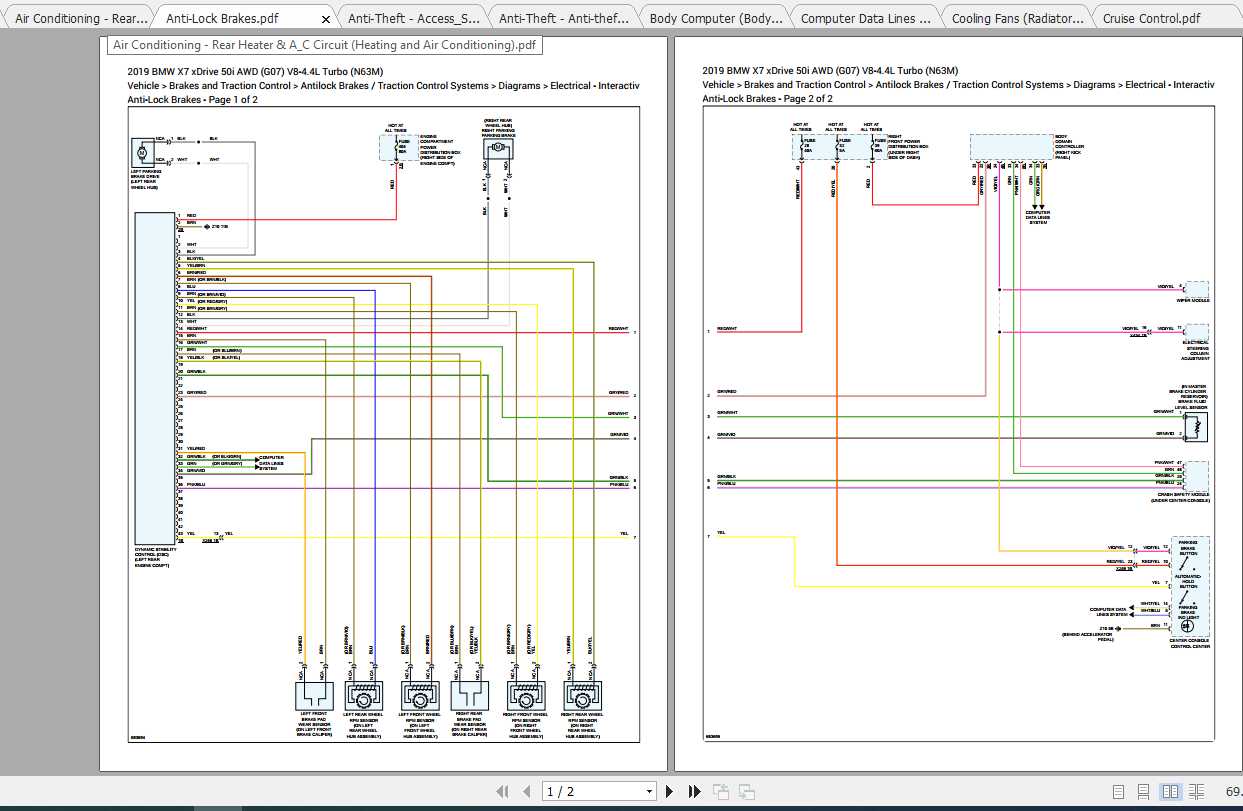Open the Anti-Theft - Access_S tab
Image resolution: width=1243 pixels, height=811 pixels.
[414, 18]
